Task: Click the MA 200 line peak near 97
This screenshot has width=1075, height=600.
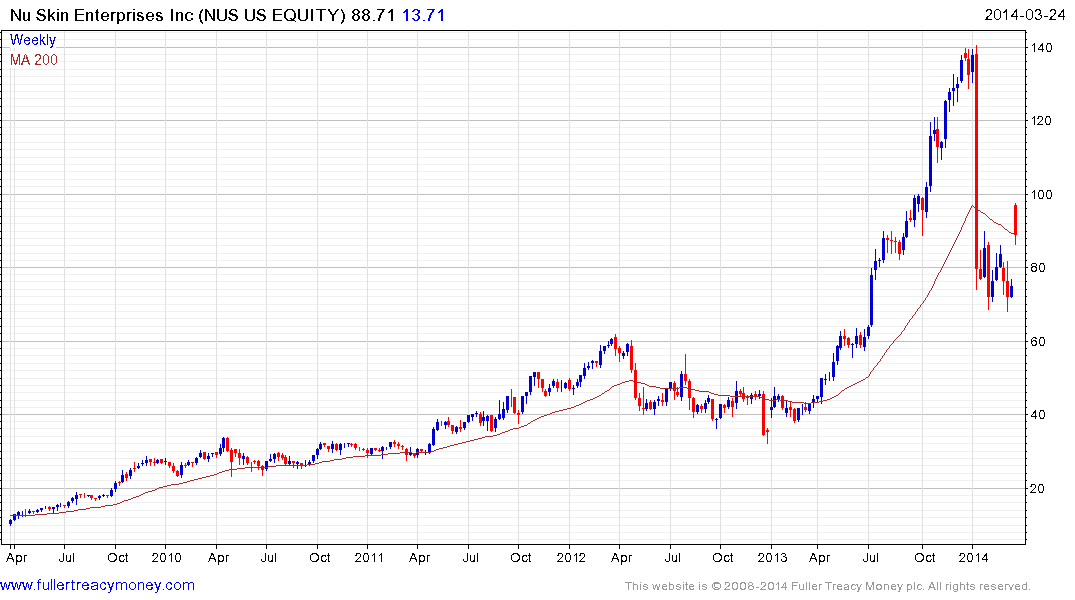Action: (972, 206)
